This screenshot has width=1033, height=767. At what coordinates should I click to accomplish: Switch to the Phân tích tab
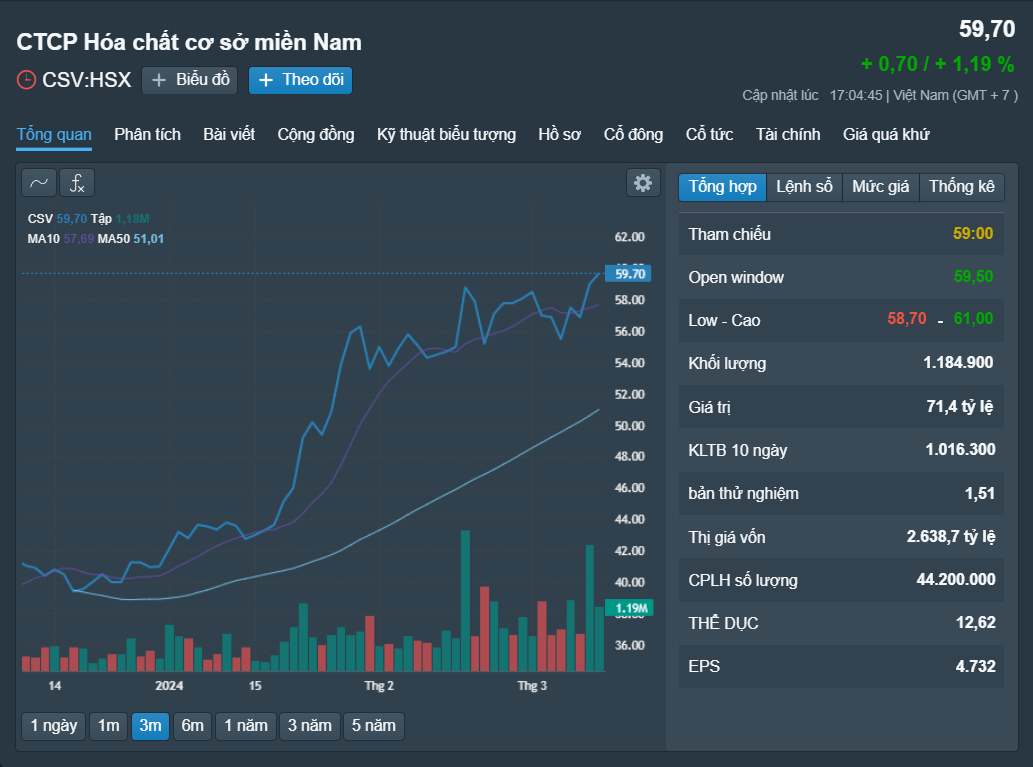pyautogui.click(x=148, y=134)
